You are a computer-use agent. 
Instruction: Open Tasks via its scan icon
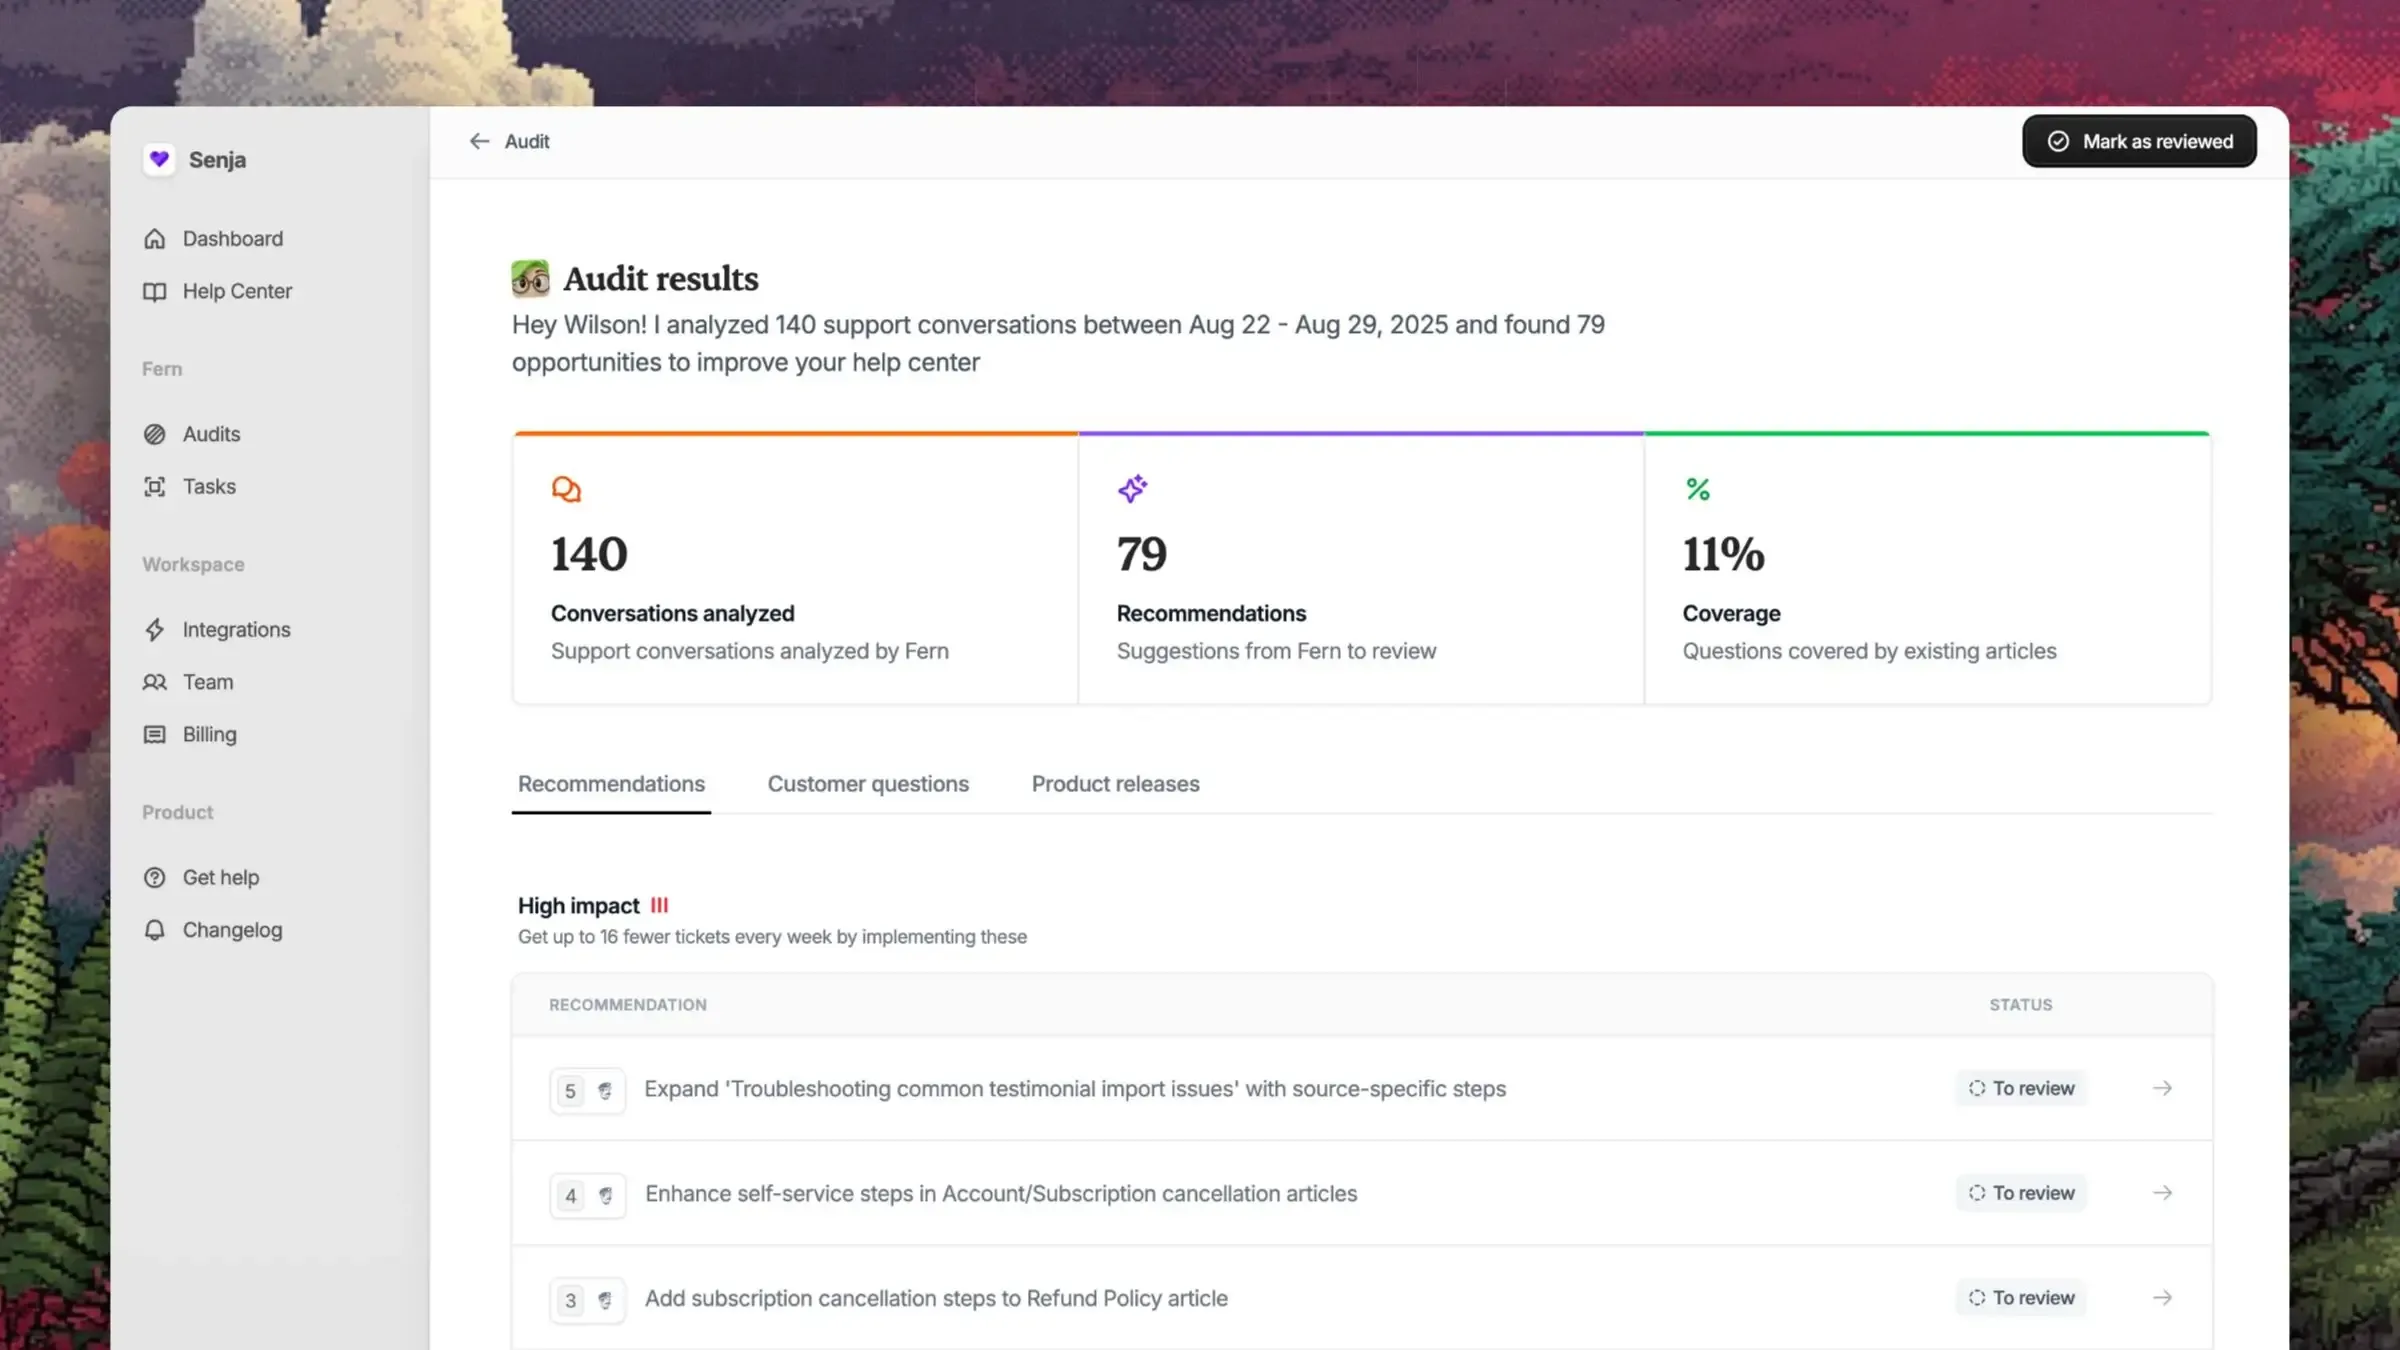click(x=154, y=487)
